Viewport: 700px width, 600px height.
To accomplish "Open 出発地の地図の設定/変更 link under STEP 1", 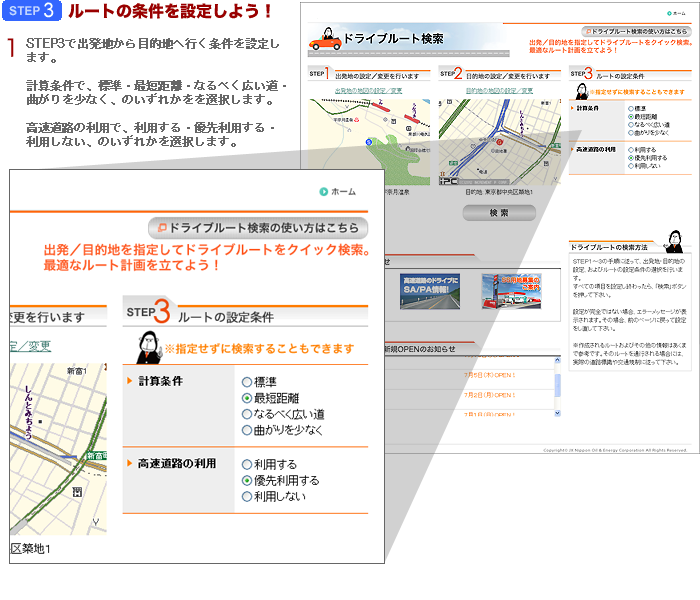I will pyautogui.click(x=369, y=91).
